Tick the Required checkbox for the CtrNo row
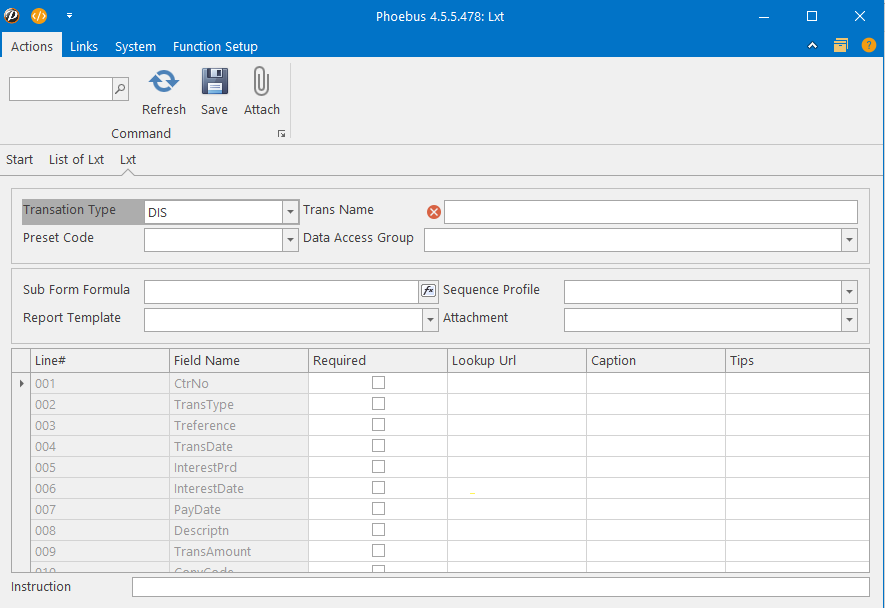This screenshot has height=608, width=885. pyautogui.click(x=378, y=383)
